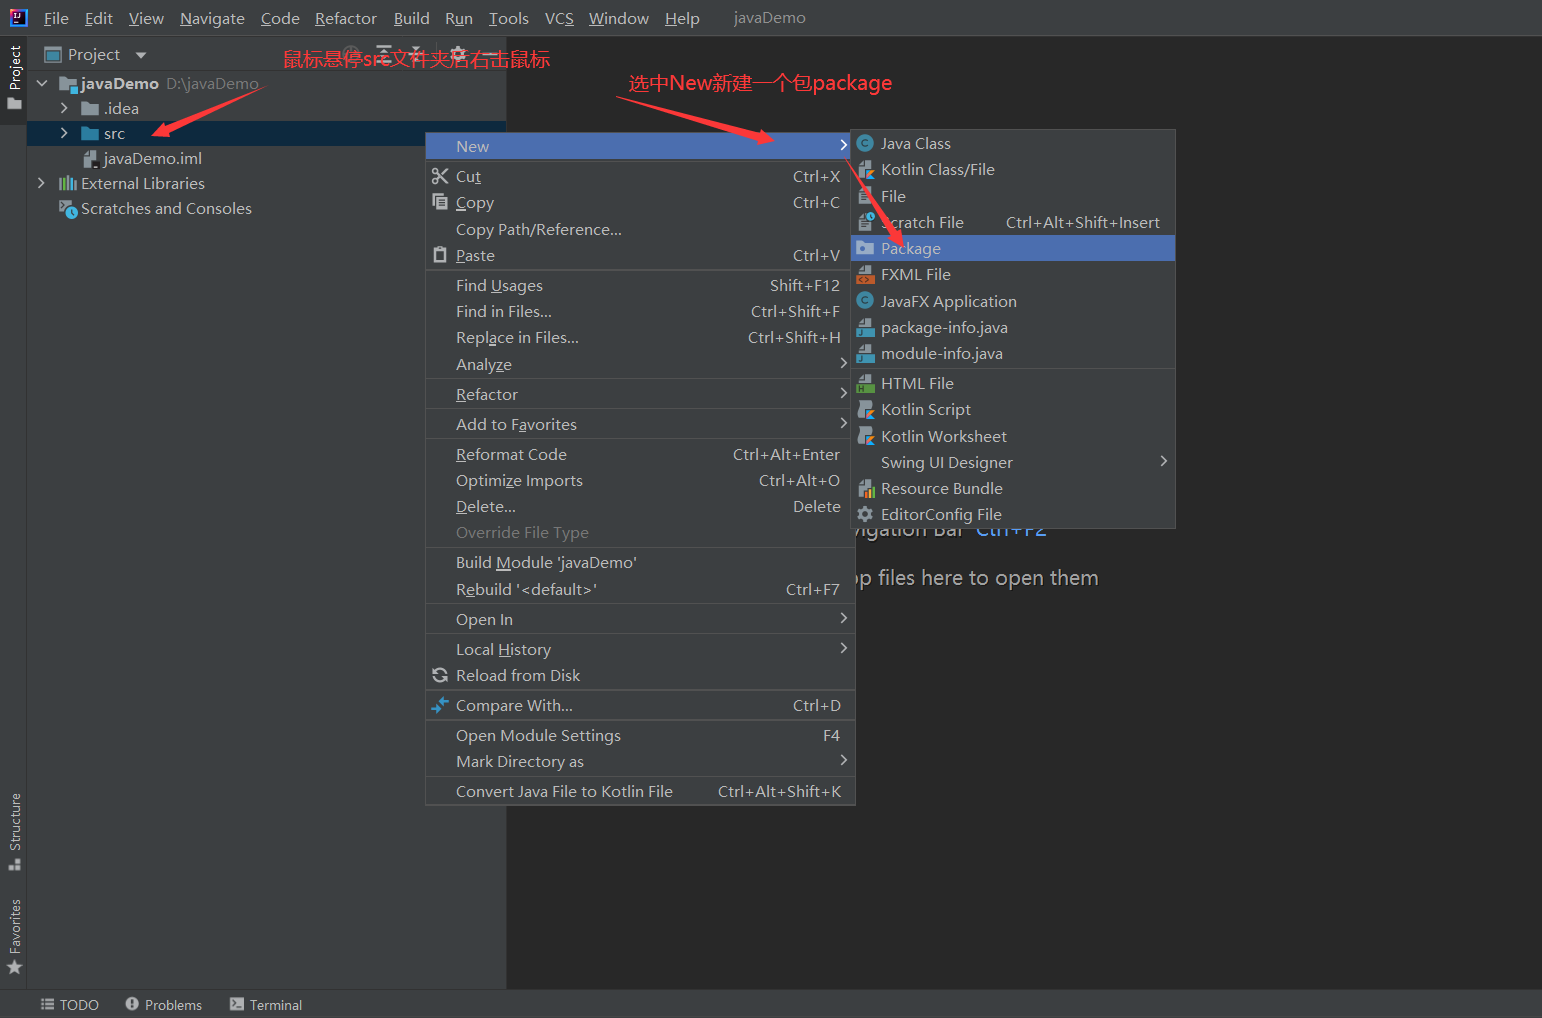Click the HTML File icon
This screenshot has height=1018, width=1542.
(x=866, y=383)
